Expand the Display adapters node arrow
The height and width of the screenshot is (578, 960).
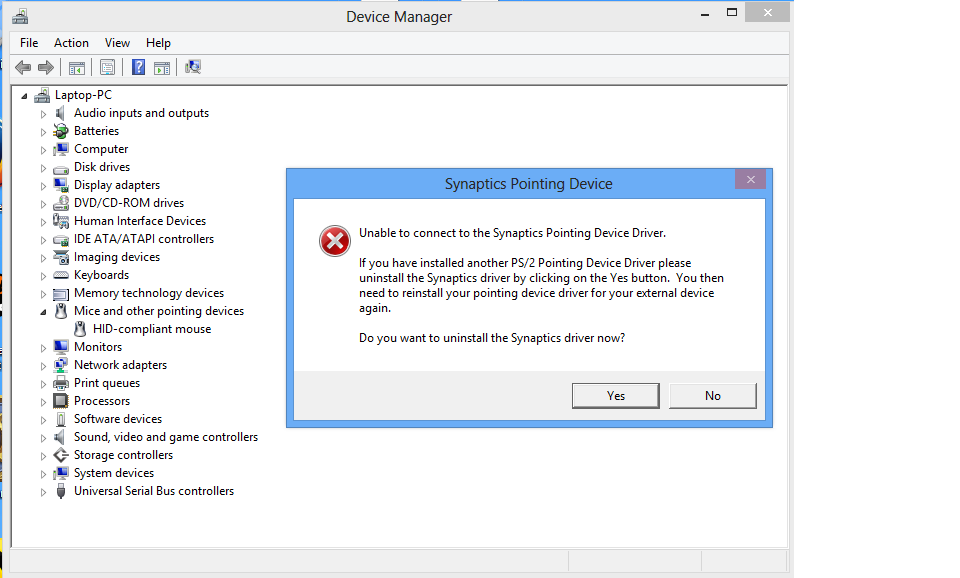pyautogui.click(x=43, y=186)
